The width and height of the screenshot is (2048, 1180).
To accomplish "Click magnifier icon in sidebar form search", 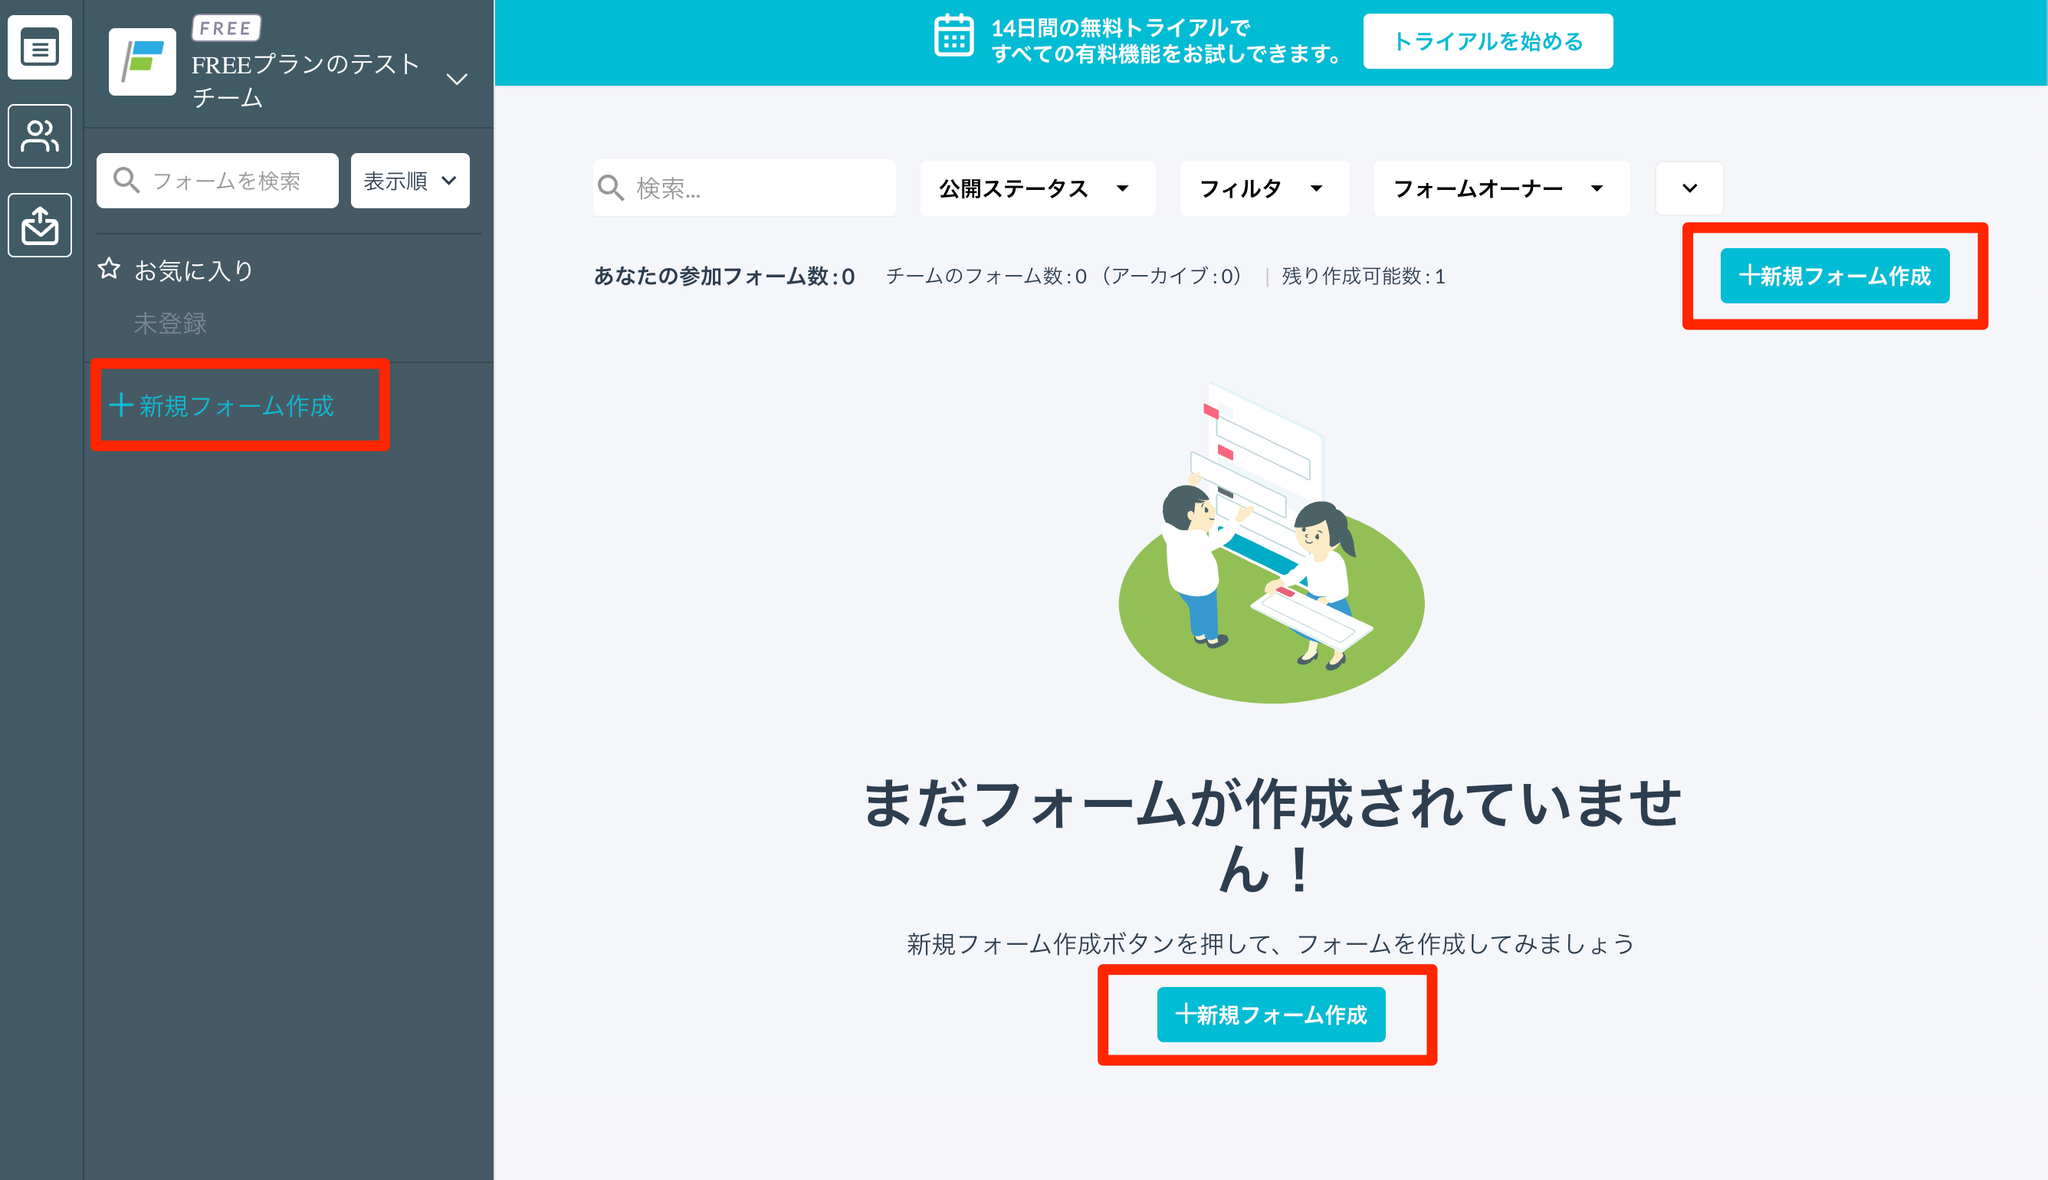I will 126,180.
